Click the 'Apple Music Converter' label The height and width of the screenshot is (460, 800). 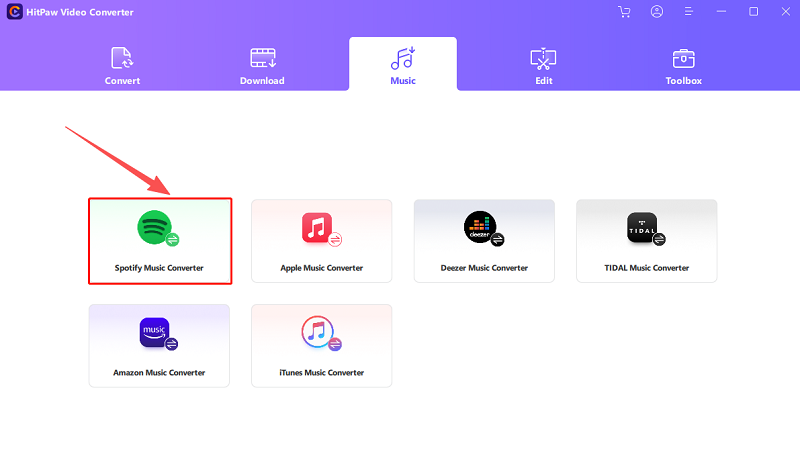pyautogui.click(x=321, y=268)
